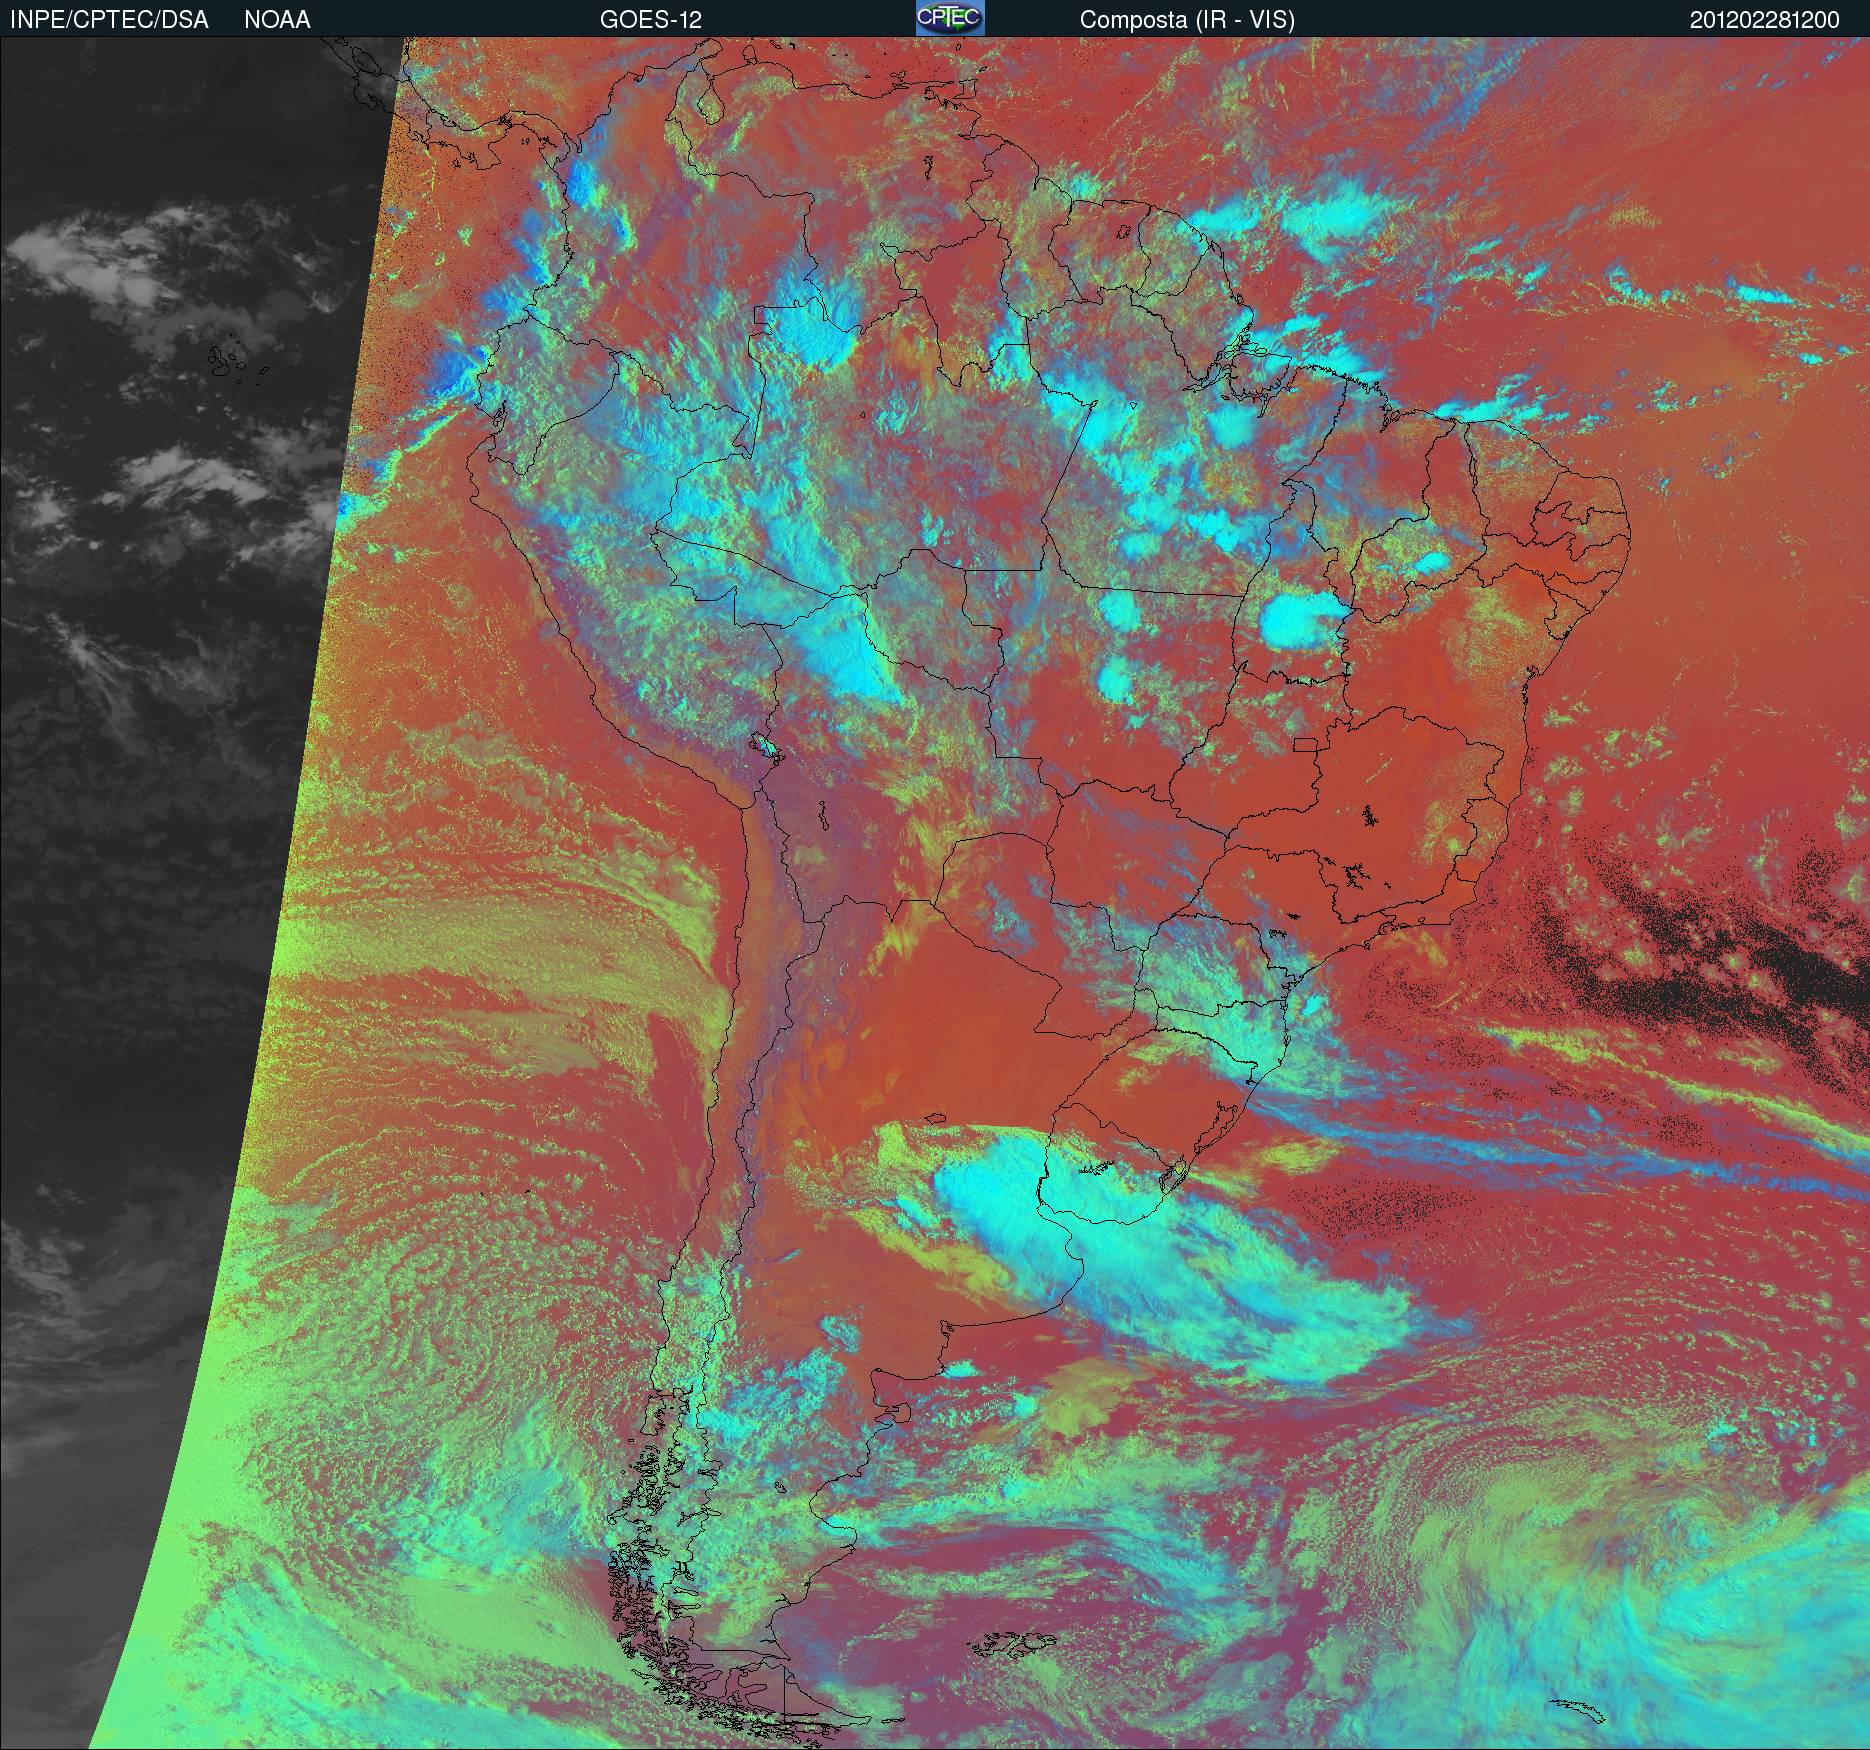
Task: Click the INPE/CPTEC/DSA header text
Action: click(109, 20)
